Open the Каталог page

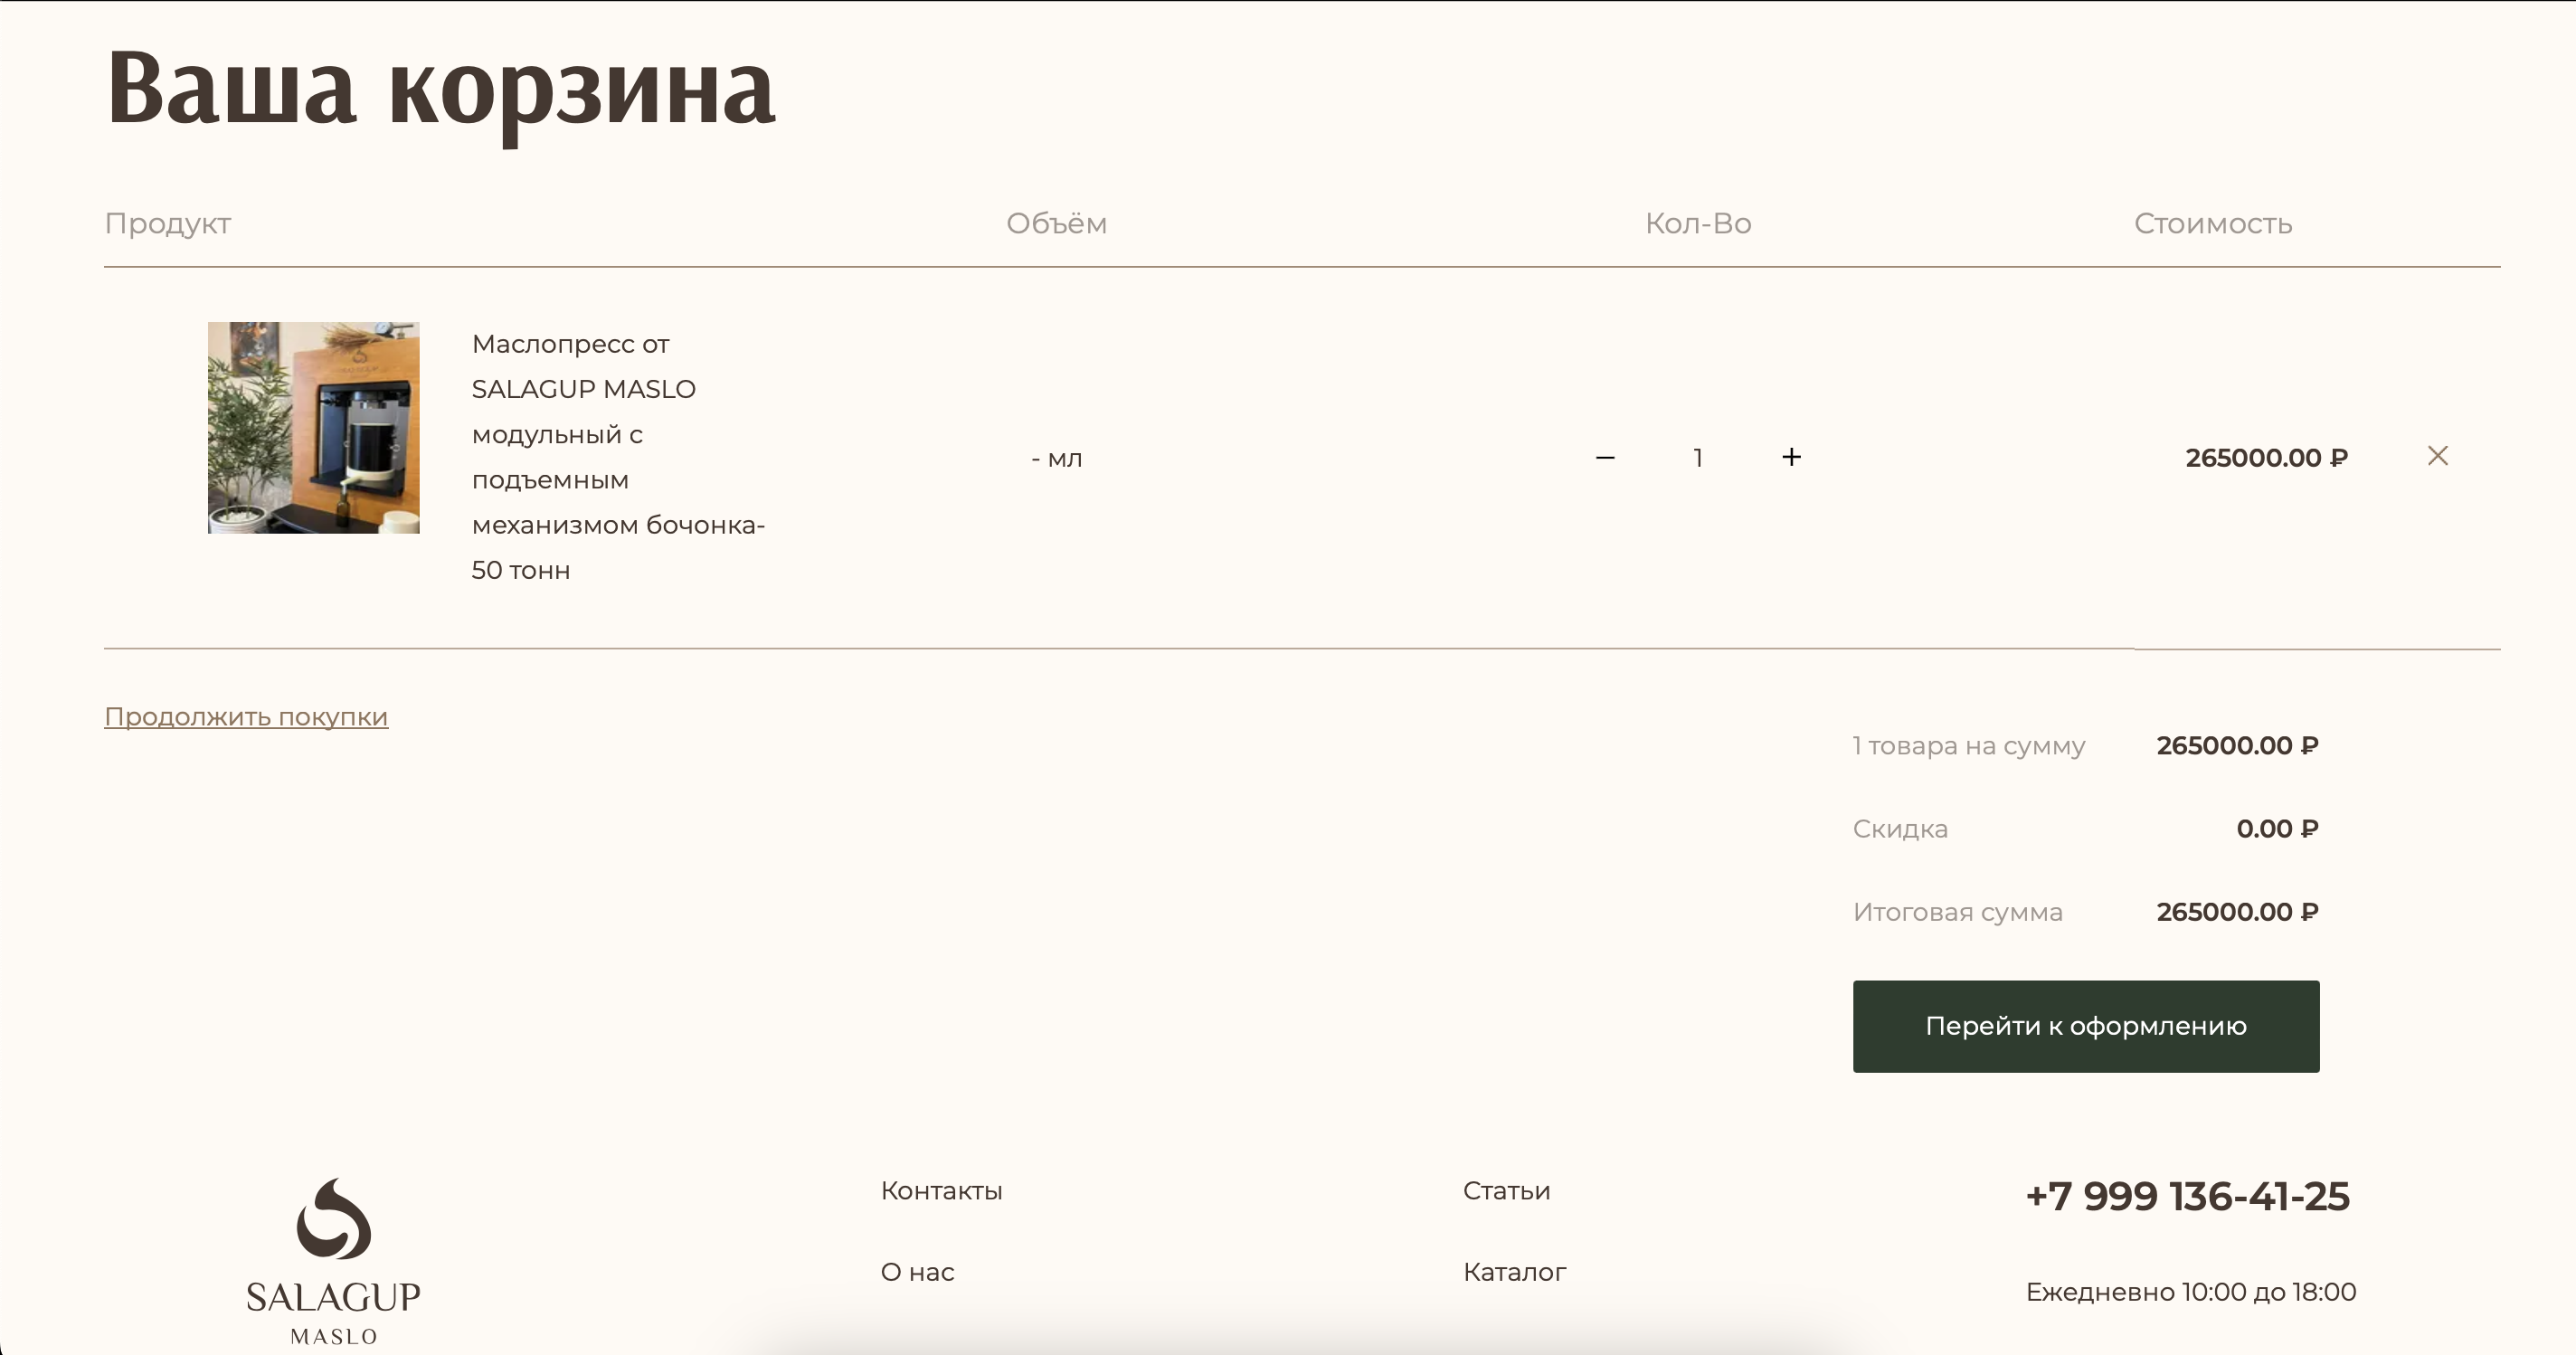pos(1514,1271)
